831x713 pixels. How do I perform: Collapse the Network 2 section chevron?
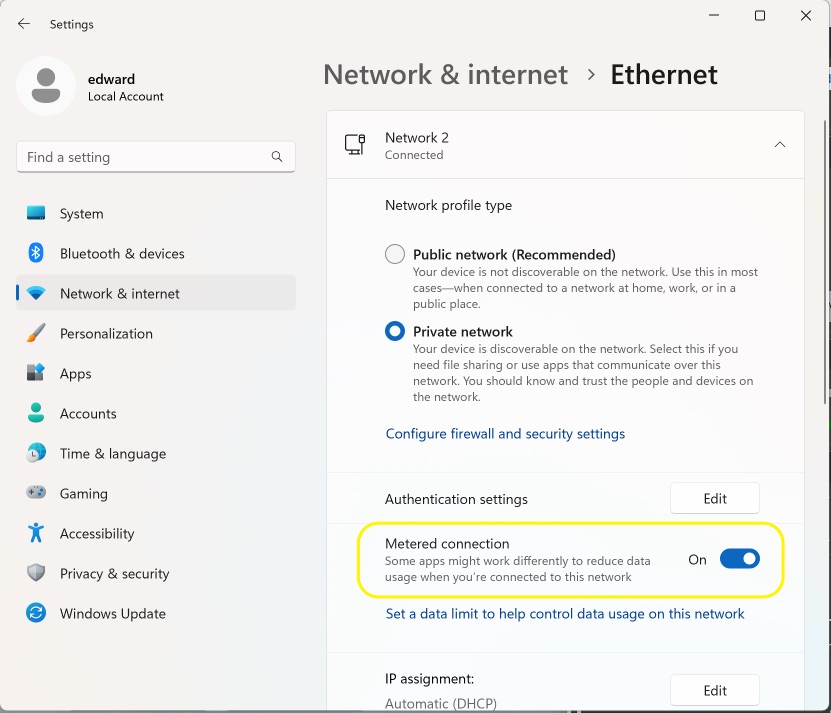tap(780, 145)
